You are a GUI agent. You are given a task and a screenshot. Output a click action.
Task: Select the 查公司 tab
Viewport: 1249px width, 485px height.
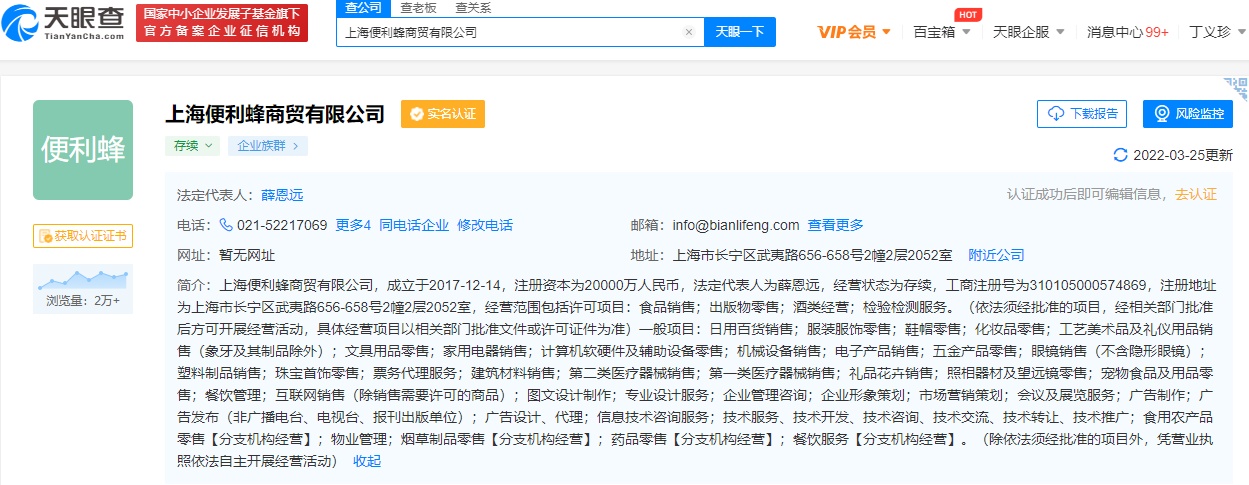coord(363,8)
